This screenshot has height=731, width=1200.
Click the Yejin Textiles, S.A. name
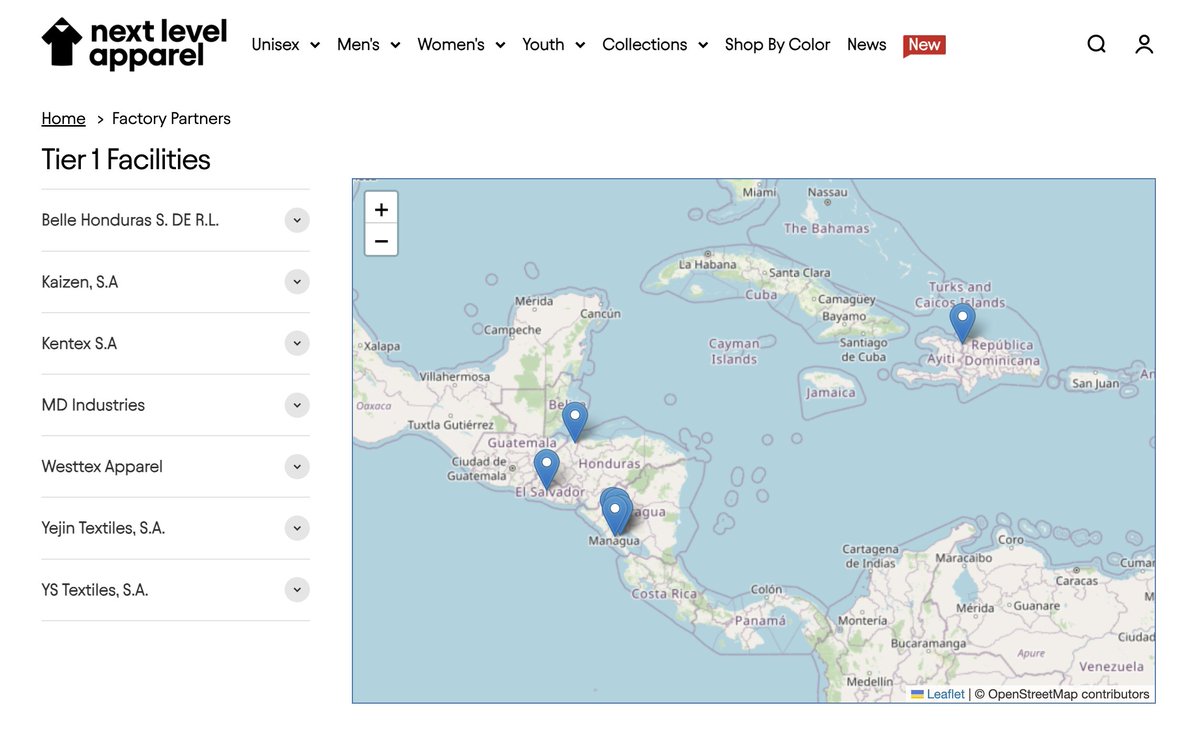coord(103,528)
